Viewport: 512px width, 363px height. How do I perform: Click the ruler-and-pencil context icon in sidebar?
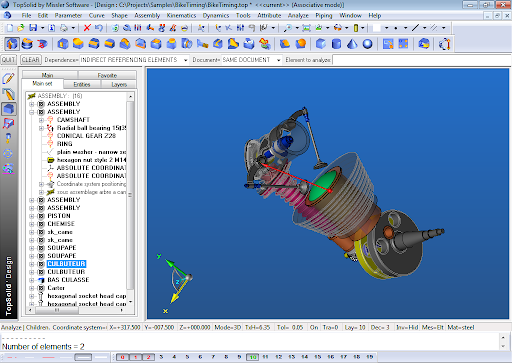pos(8,94)
